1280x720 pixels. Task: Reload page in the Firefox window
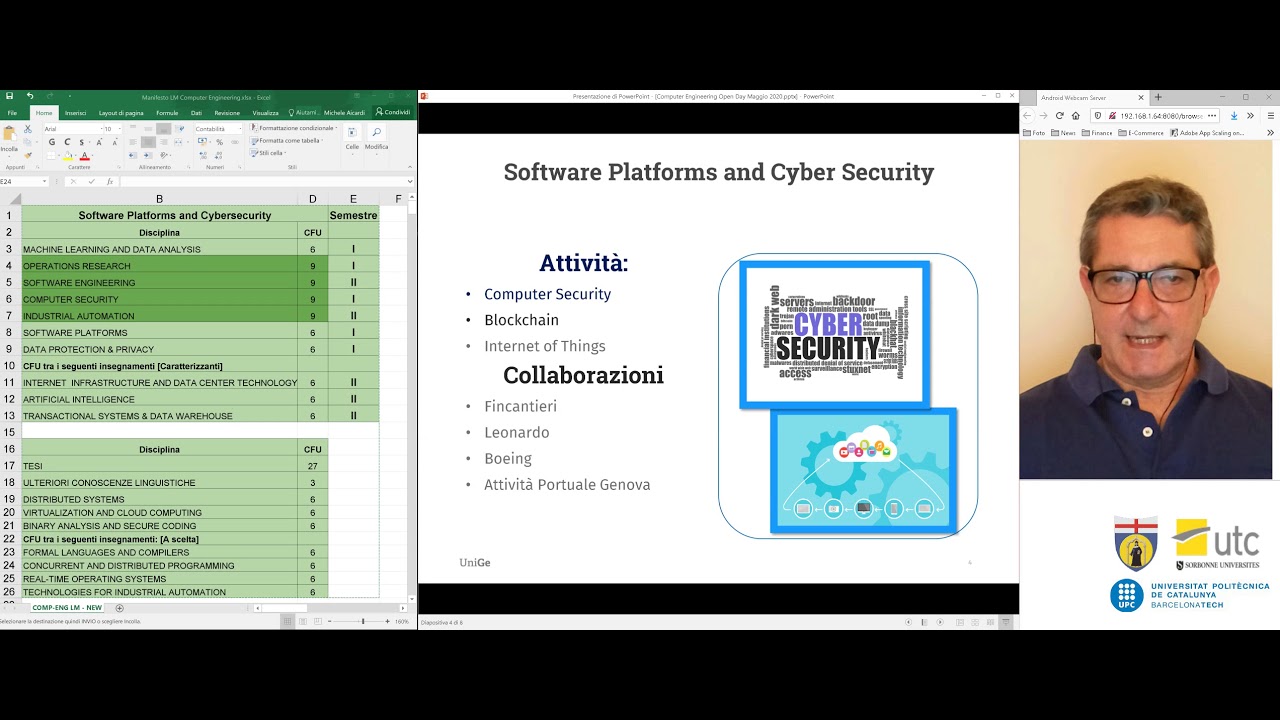pos(1059,116)
